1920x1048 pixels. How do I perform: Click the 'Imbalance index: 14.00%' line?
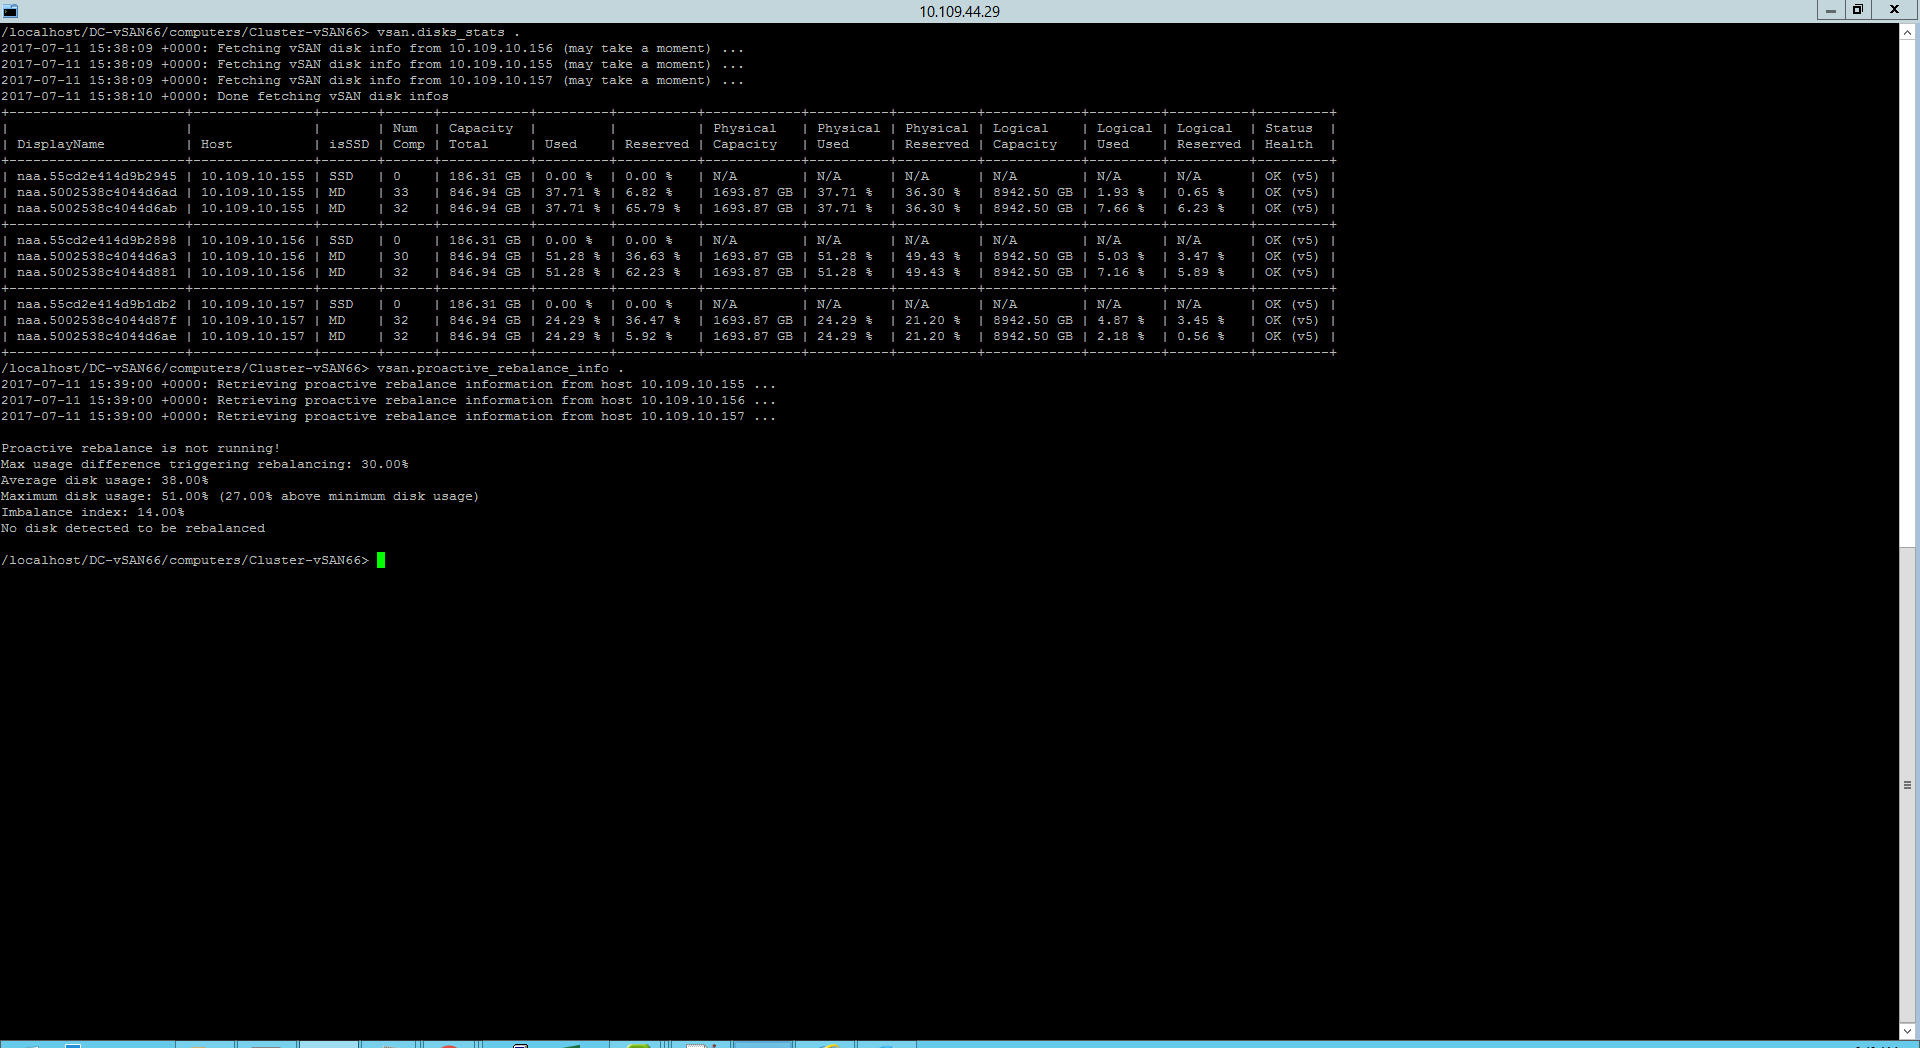tap(93, 512)
